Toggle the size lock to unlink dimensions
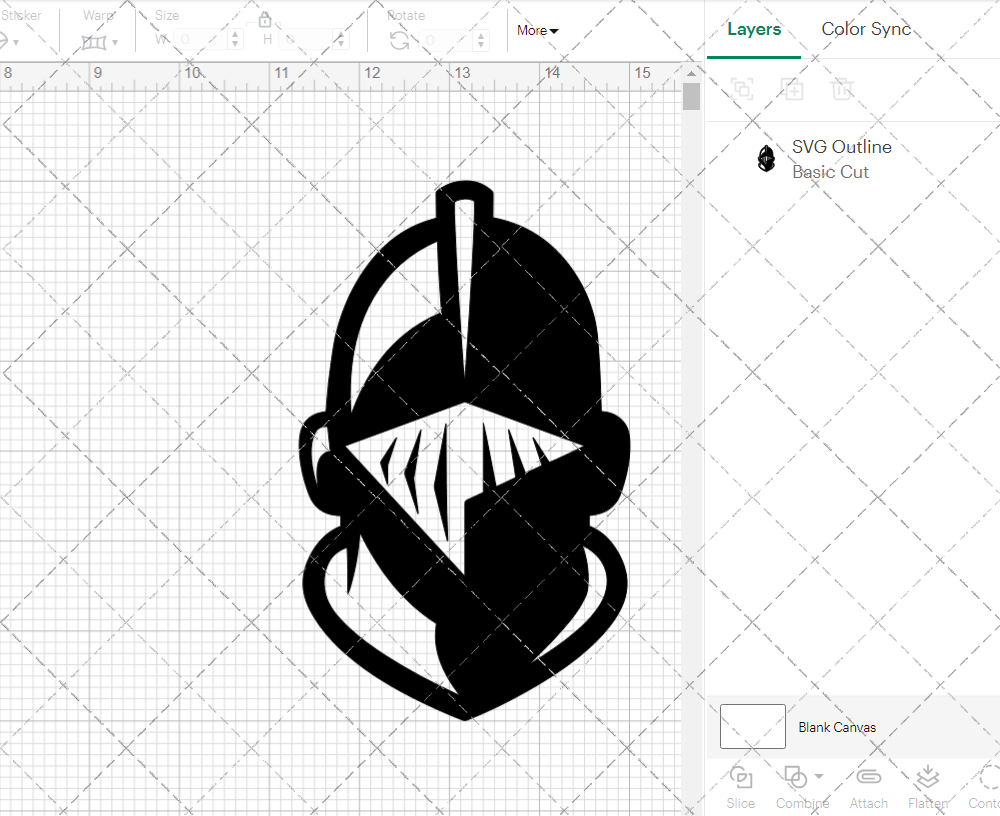Viewport: 1000px width, 816px height. (265, 19)
